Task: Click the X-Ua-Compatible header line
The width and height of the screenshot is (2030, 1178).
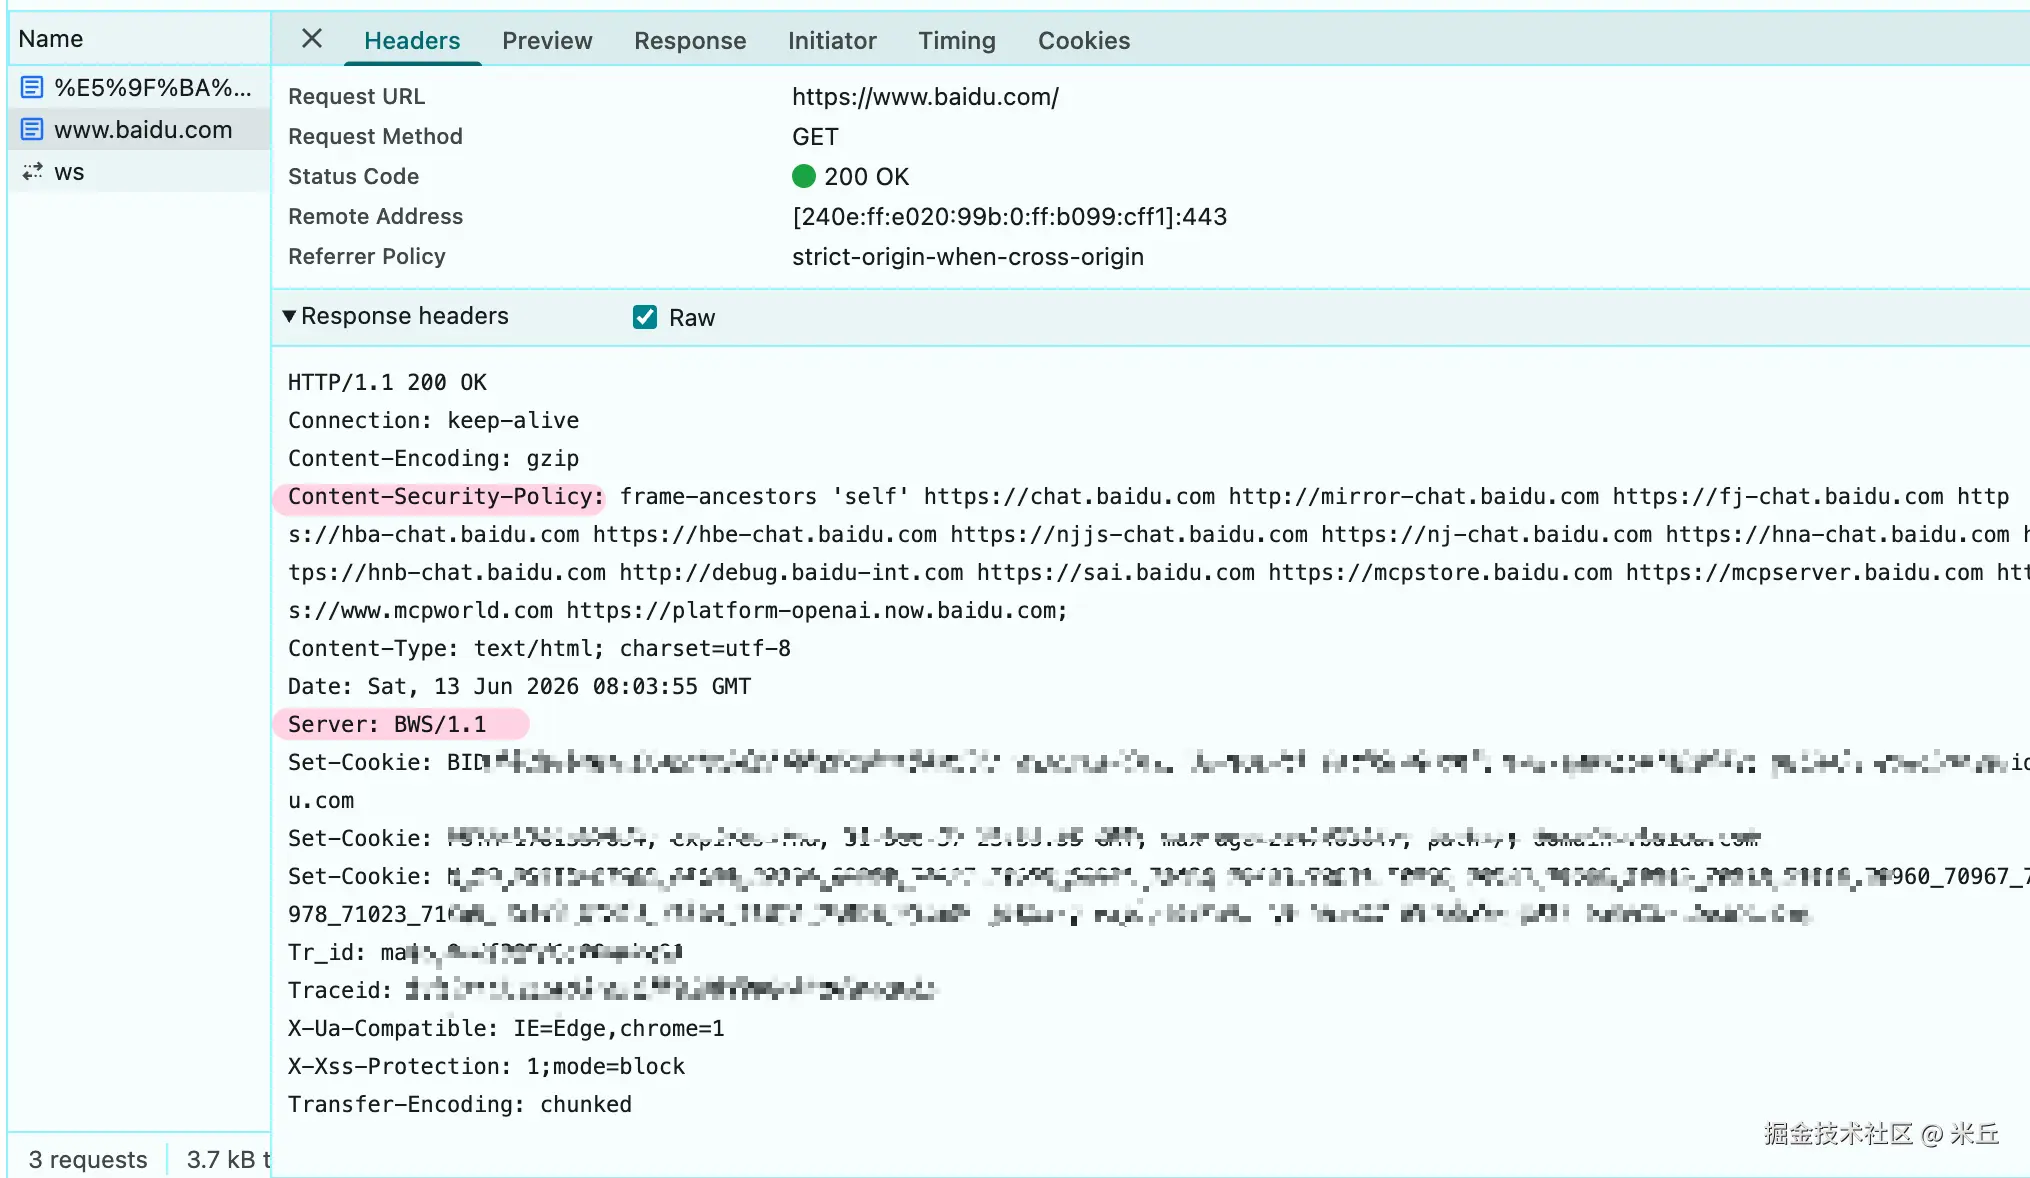Action: pyautogui.click(x=506, y=1029)
